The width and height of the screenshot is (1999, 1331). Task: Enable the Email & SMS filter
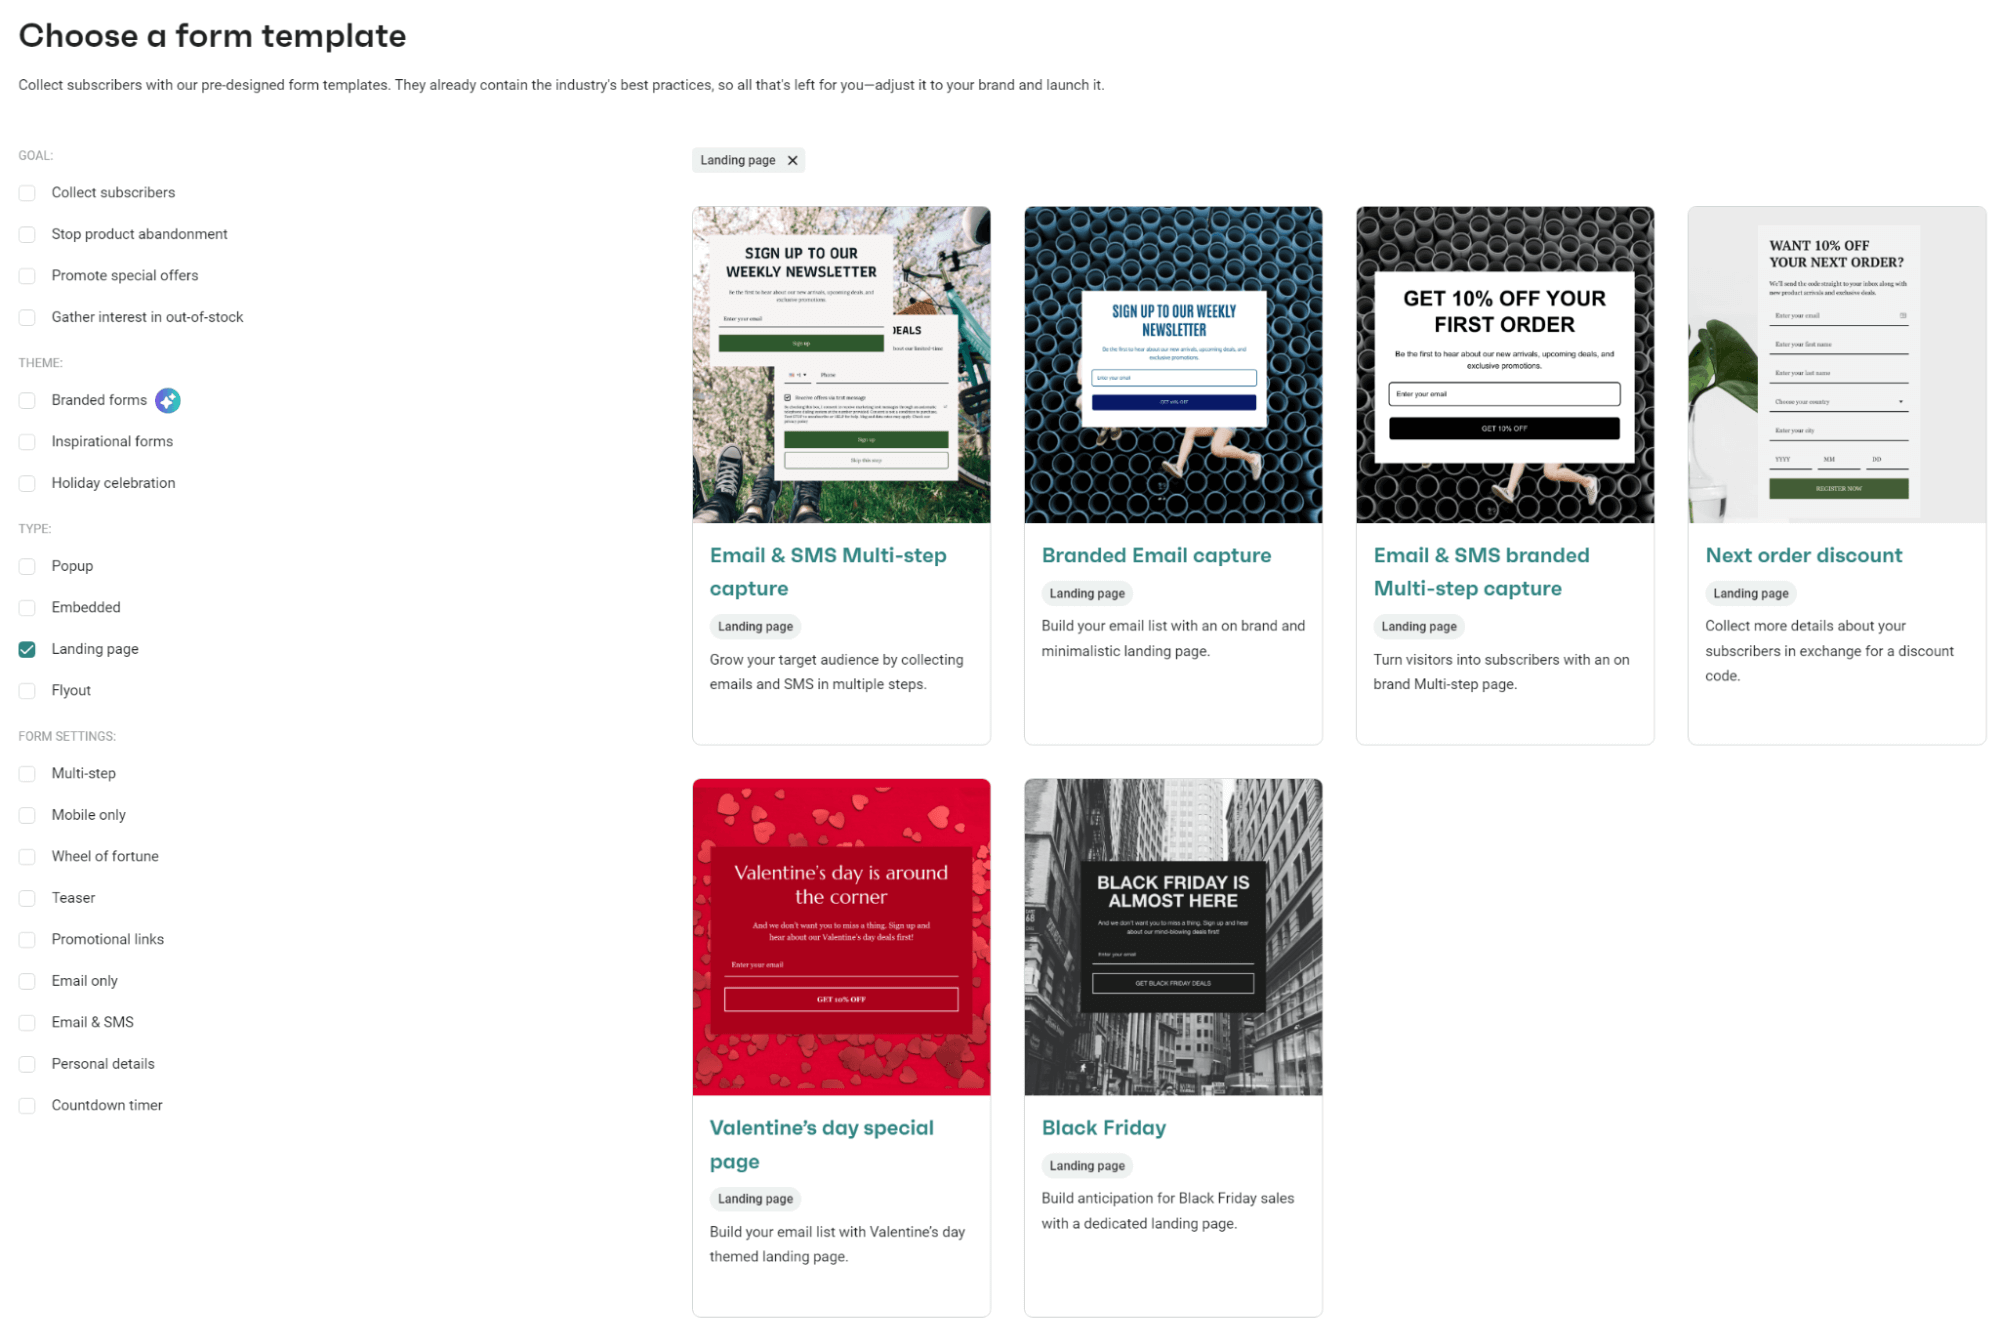27,1022
